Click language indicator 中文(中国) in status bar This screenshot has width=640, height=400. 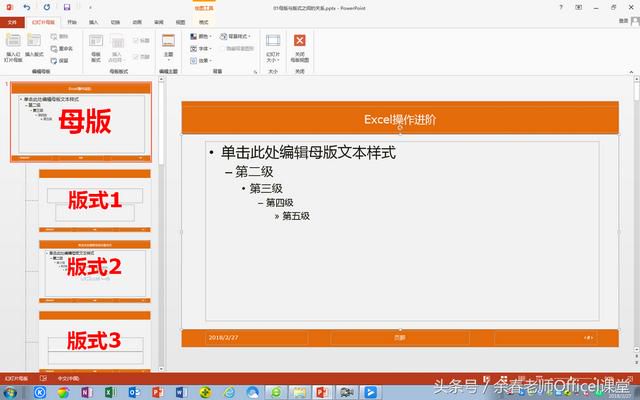coord(68,378)
